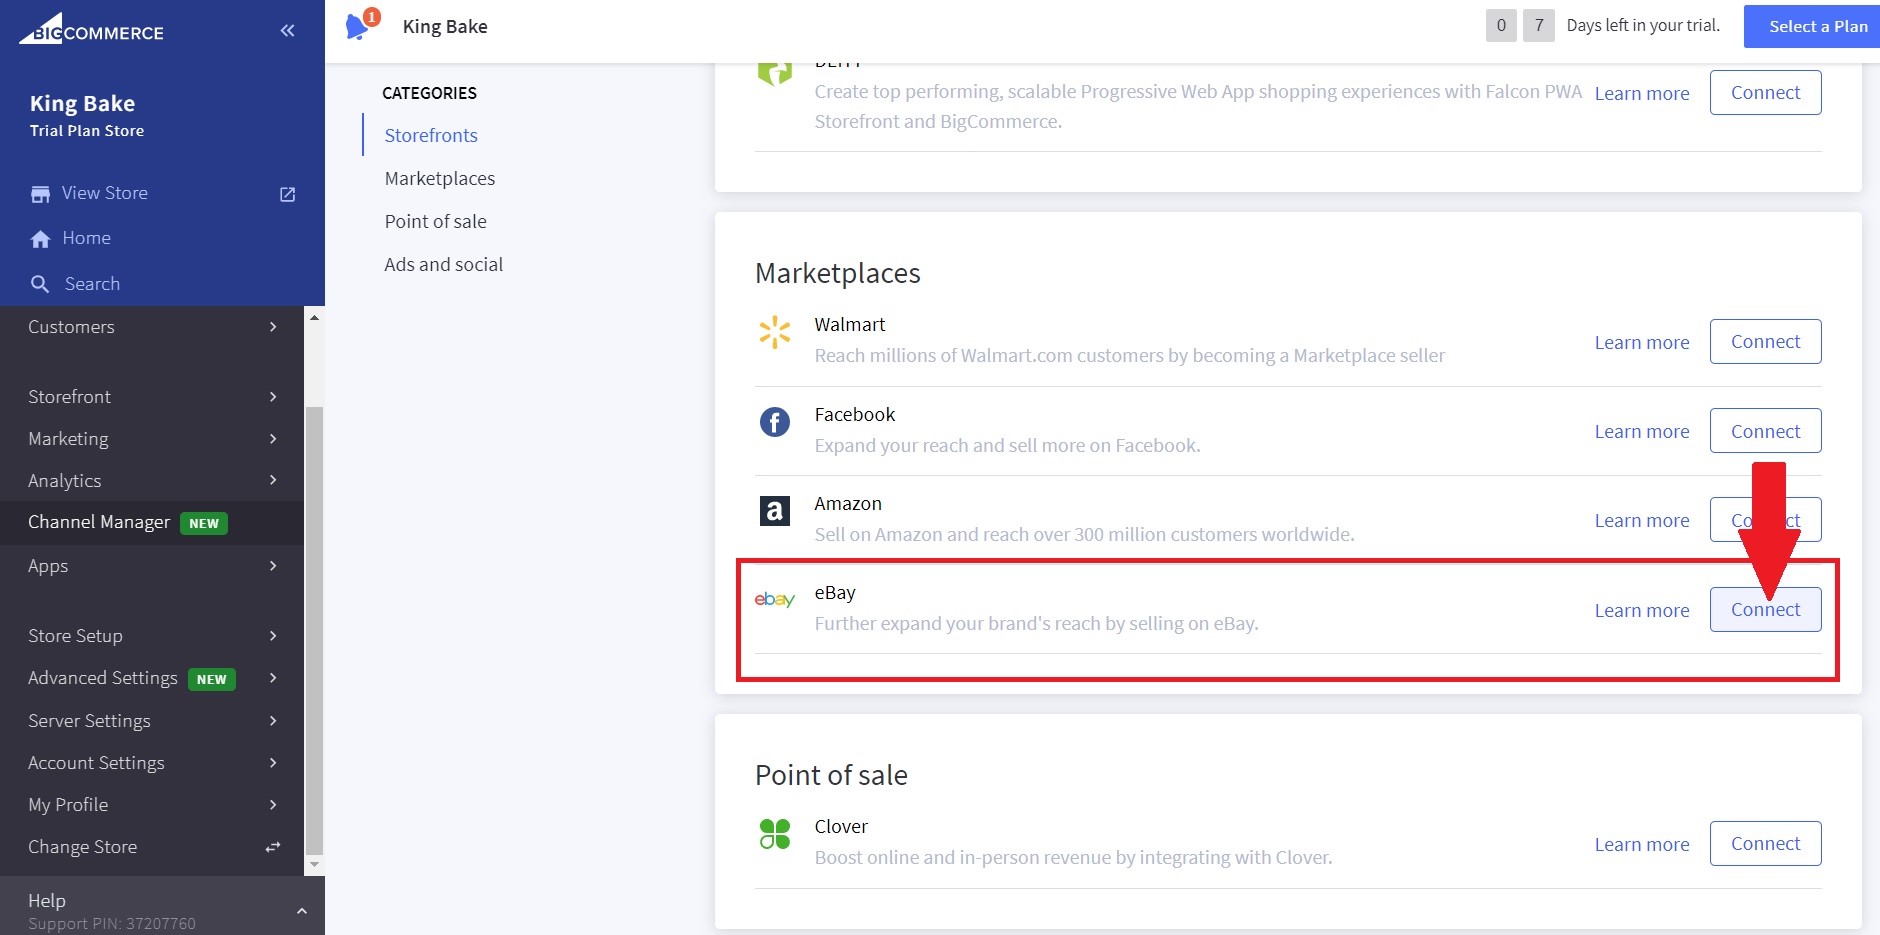Expand the Help panel chevron
1880x935 pixels.
coord(301,910)
